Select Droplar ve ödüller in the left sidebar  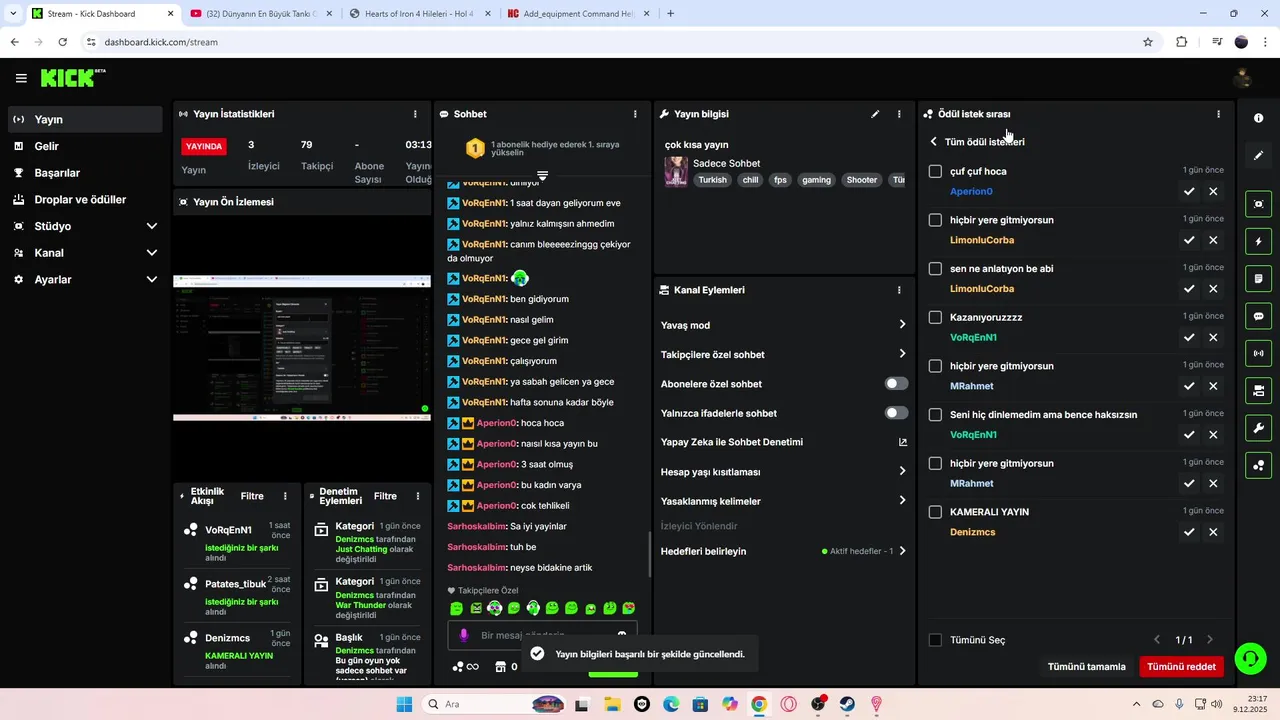point(85,199)
